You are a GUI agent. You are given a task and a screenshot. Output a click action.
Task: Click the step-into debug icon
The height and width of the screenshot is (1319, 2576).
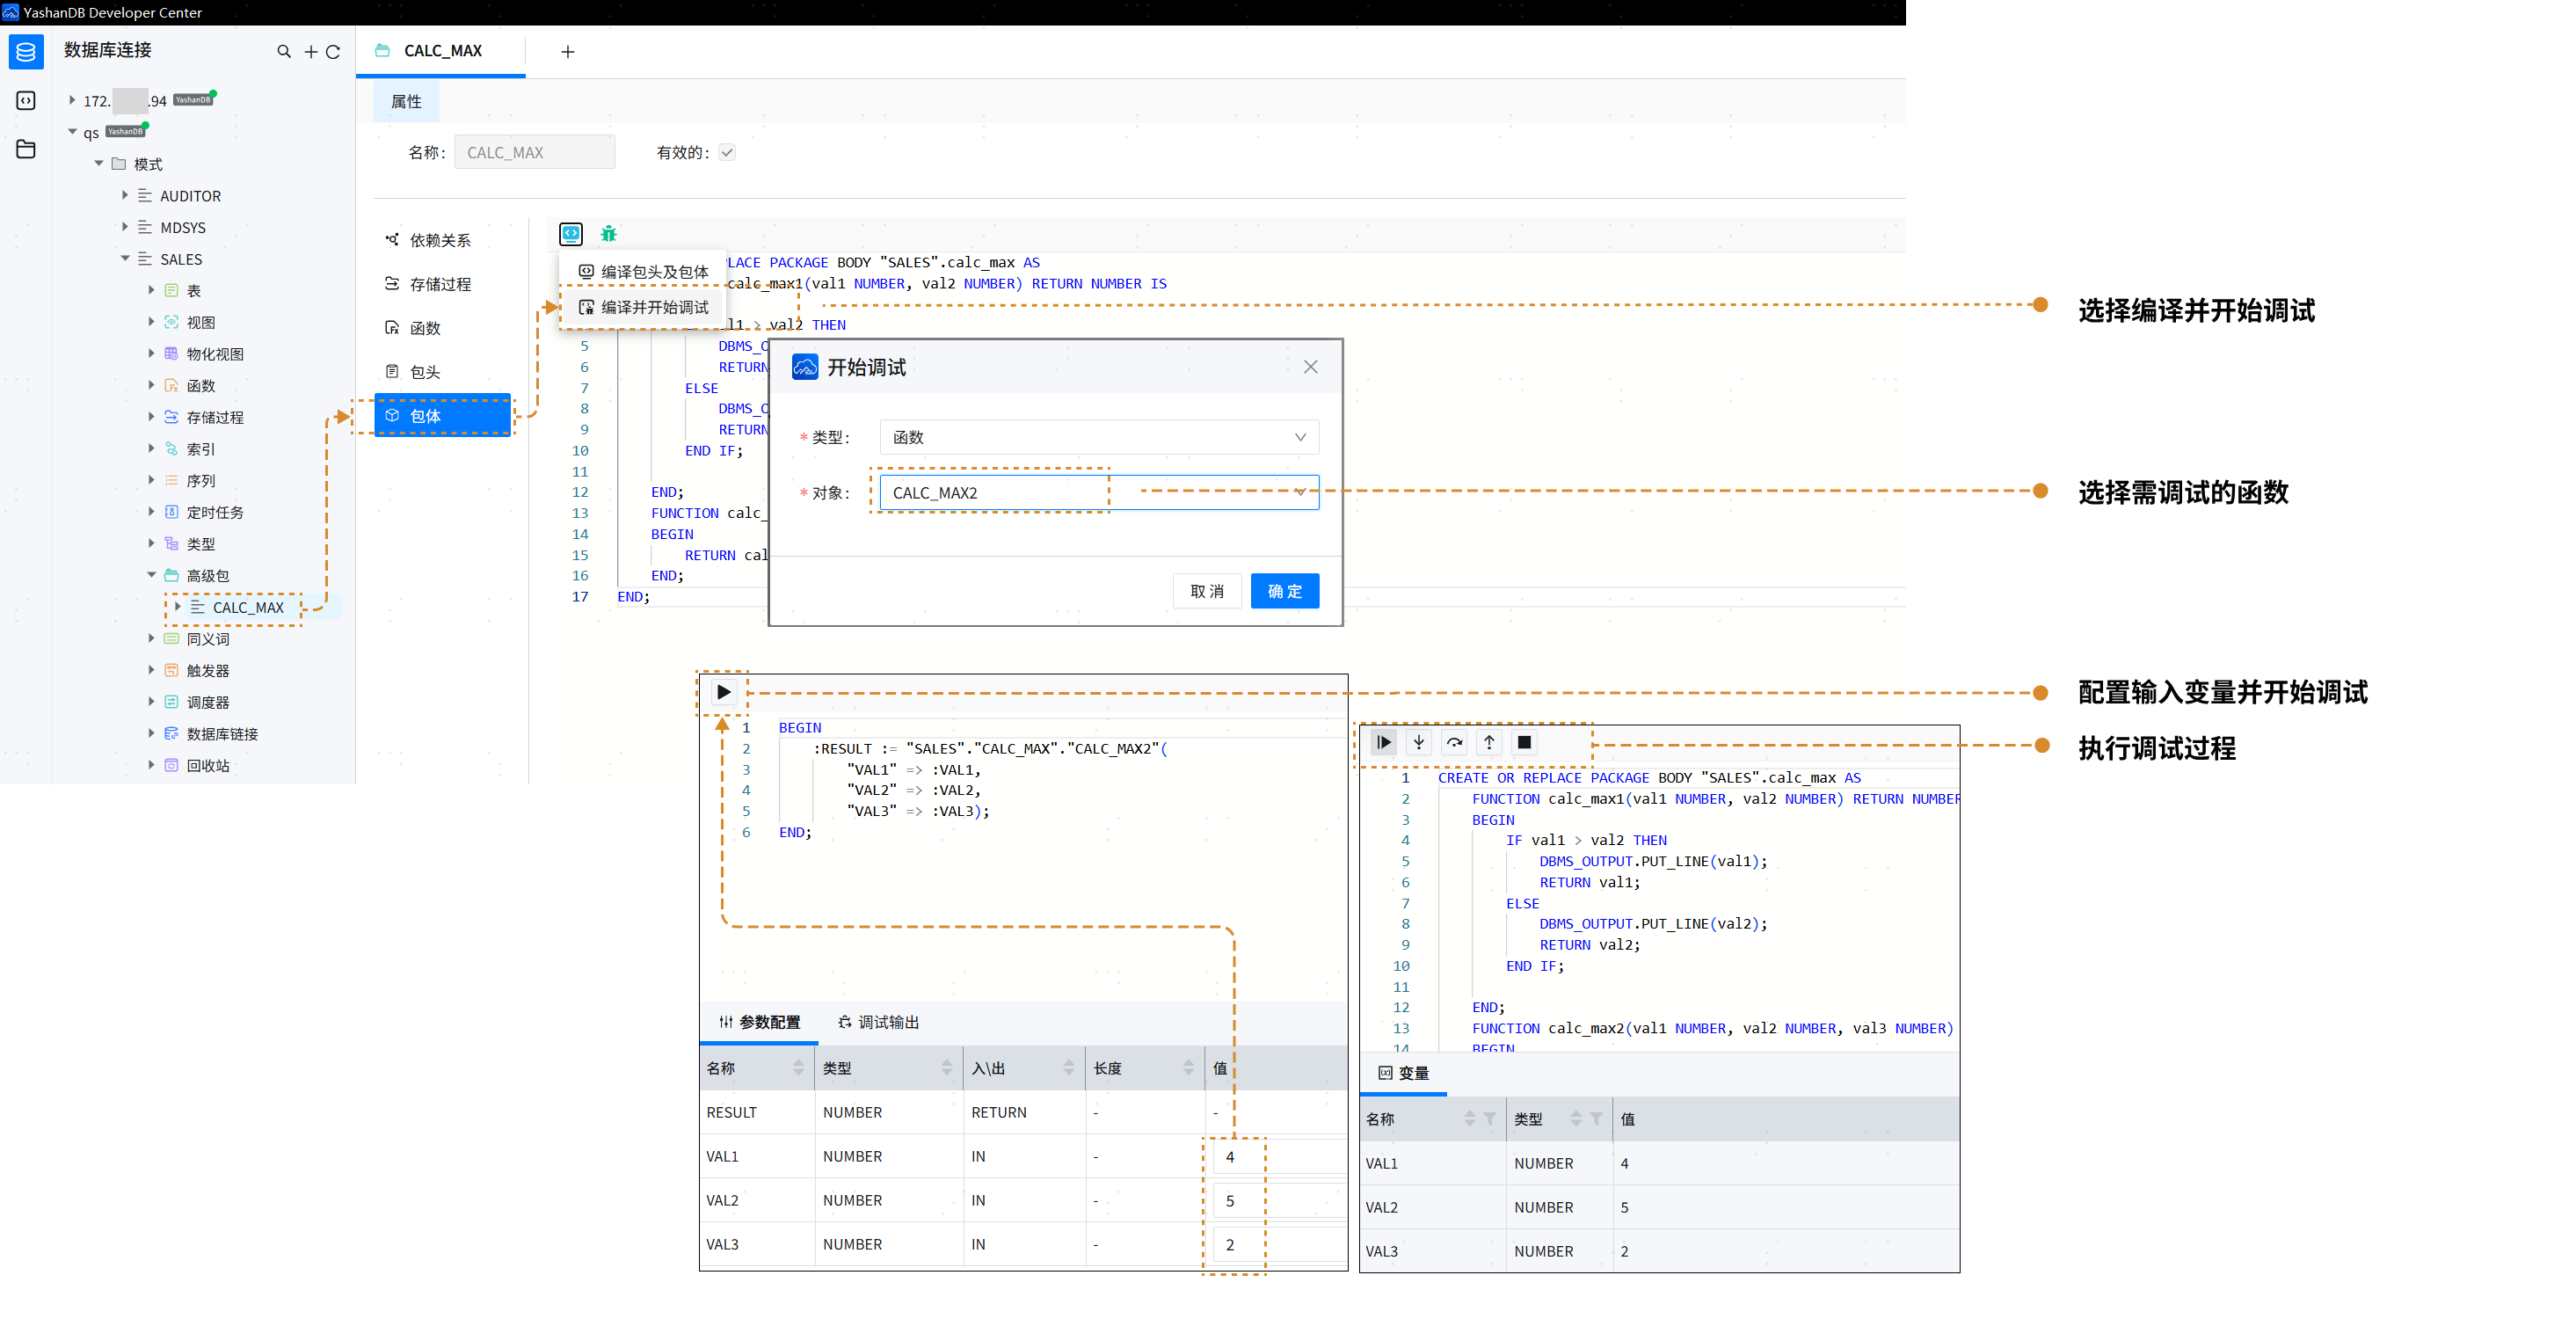click(1418, 742)
